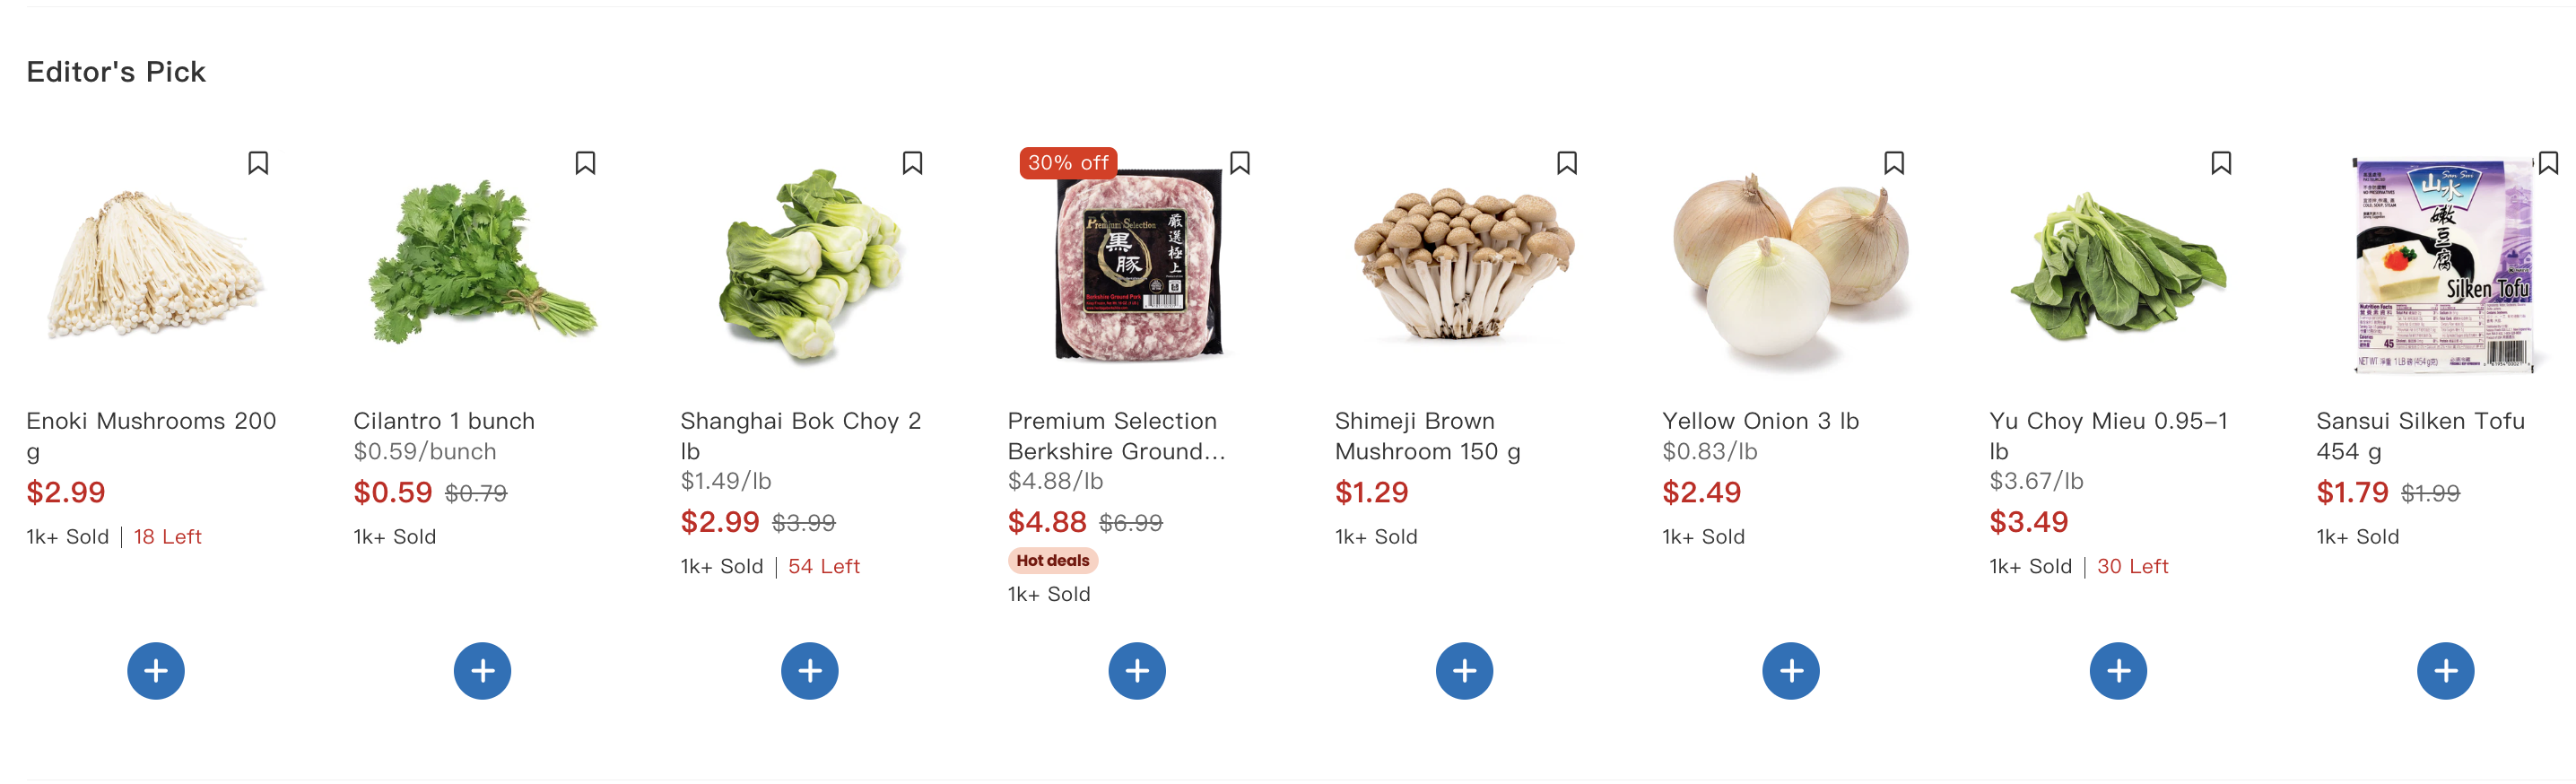Bookmark the Yellow Onion item

1894,163
